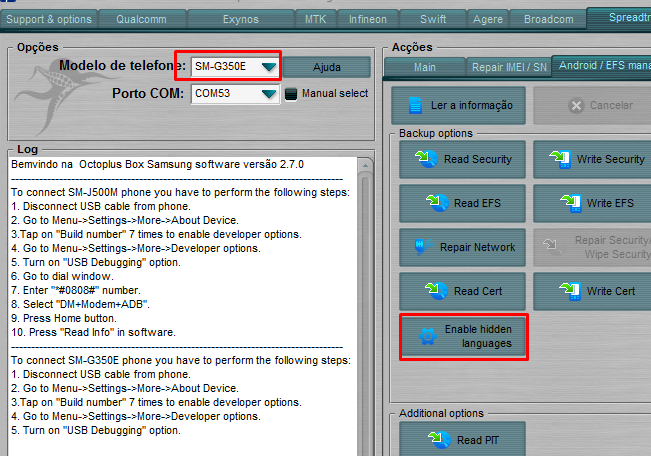Open the Broadcom tab
The image size is (651, 456).
pyautogui.click(x=548, y=19)
